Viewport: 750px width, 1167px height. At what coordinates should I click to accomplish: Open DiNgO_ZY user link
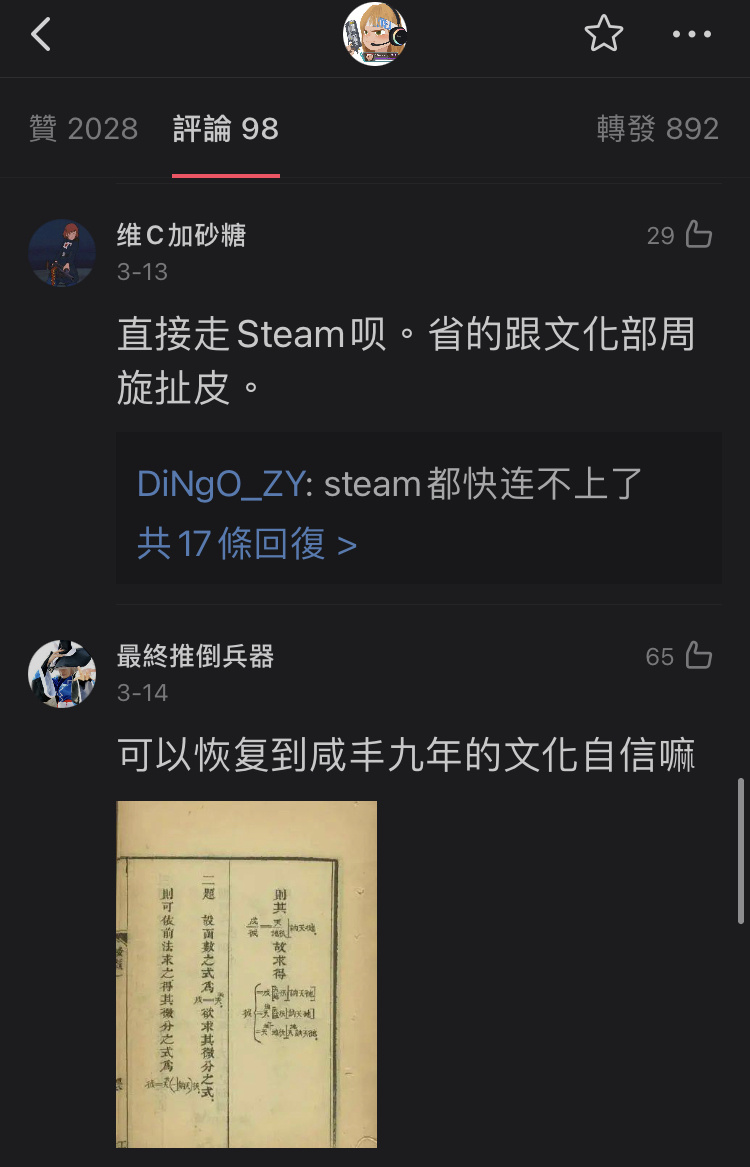coord(220,485)
